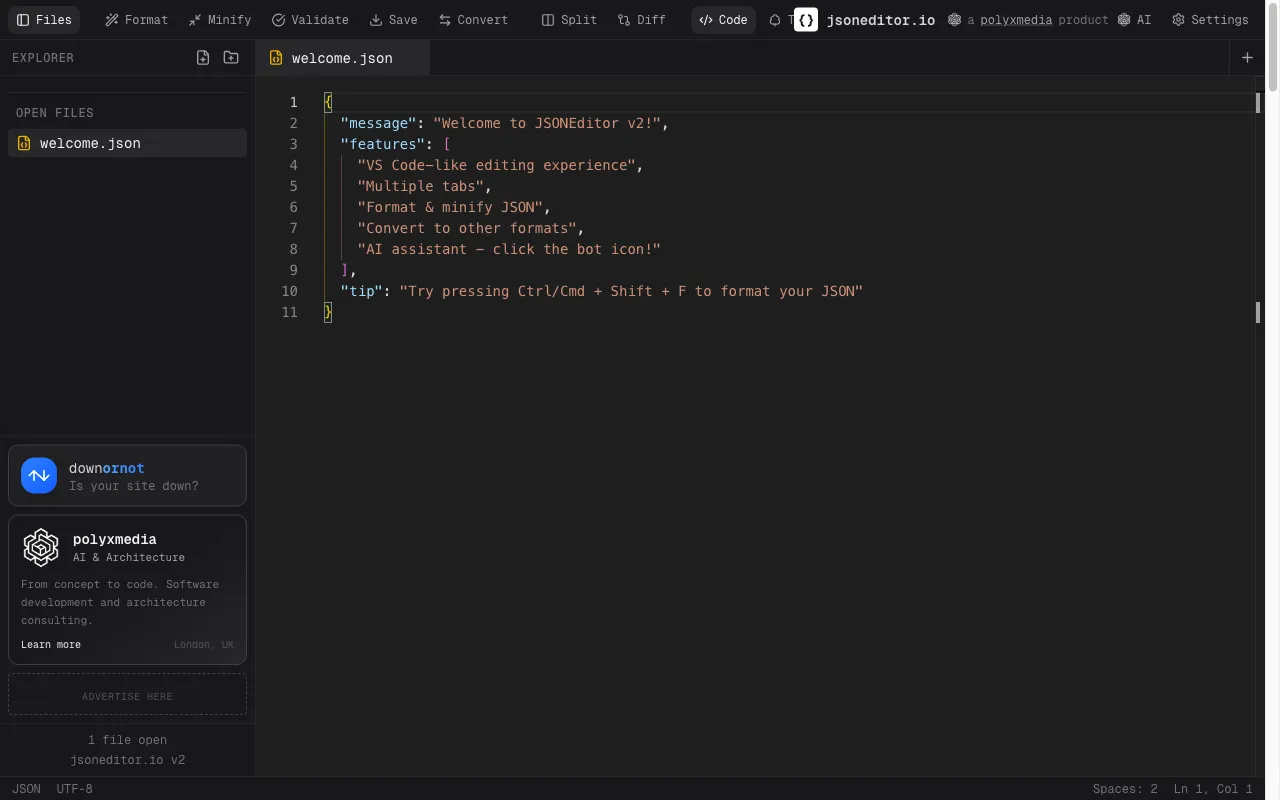
Task: Switch to Code view mode
Action: (x=723, y=20)
